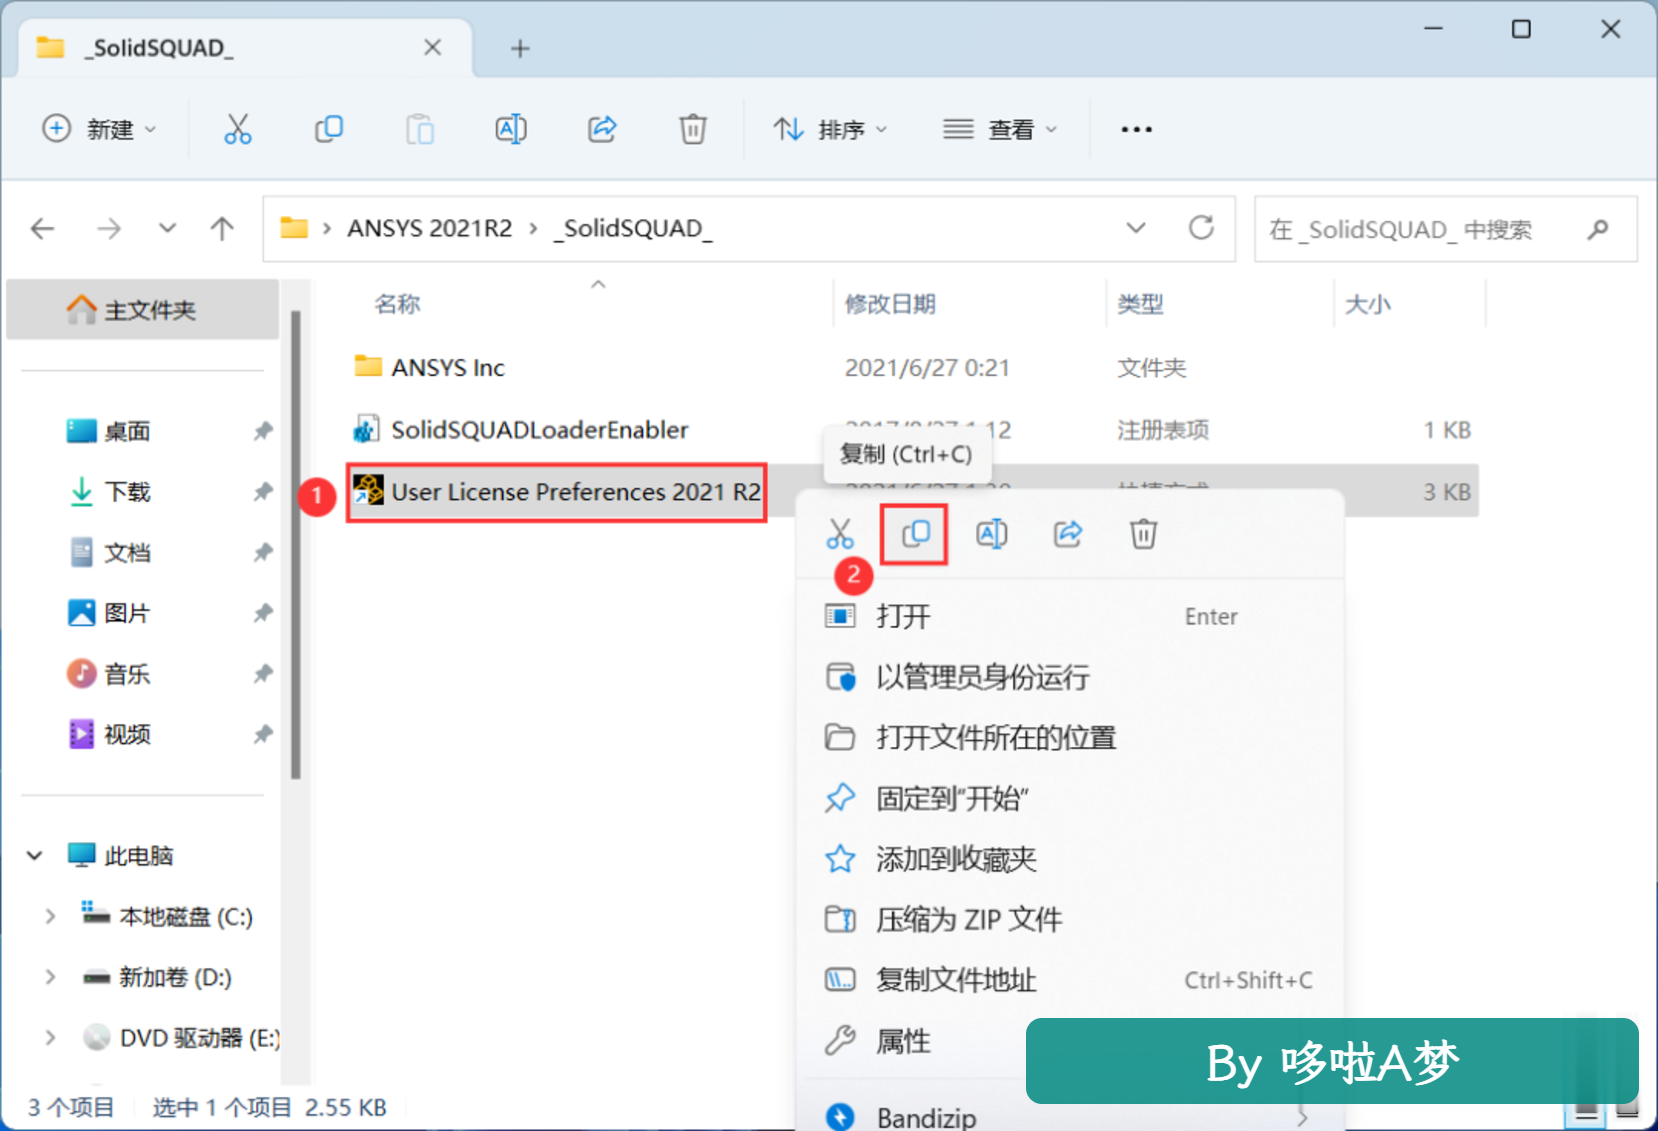Click the Rename icon in the top toolbar

click(x=511, y=129)
